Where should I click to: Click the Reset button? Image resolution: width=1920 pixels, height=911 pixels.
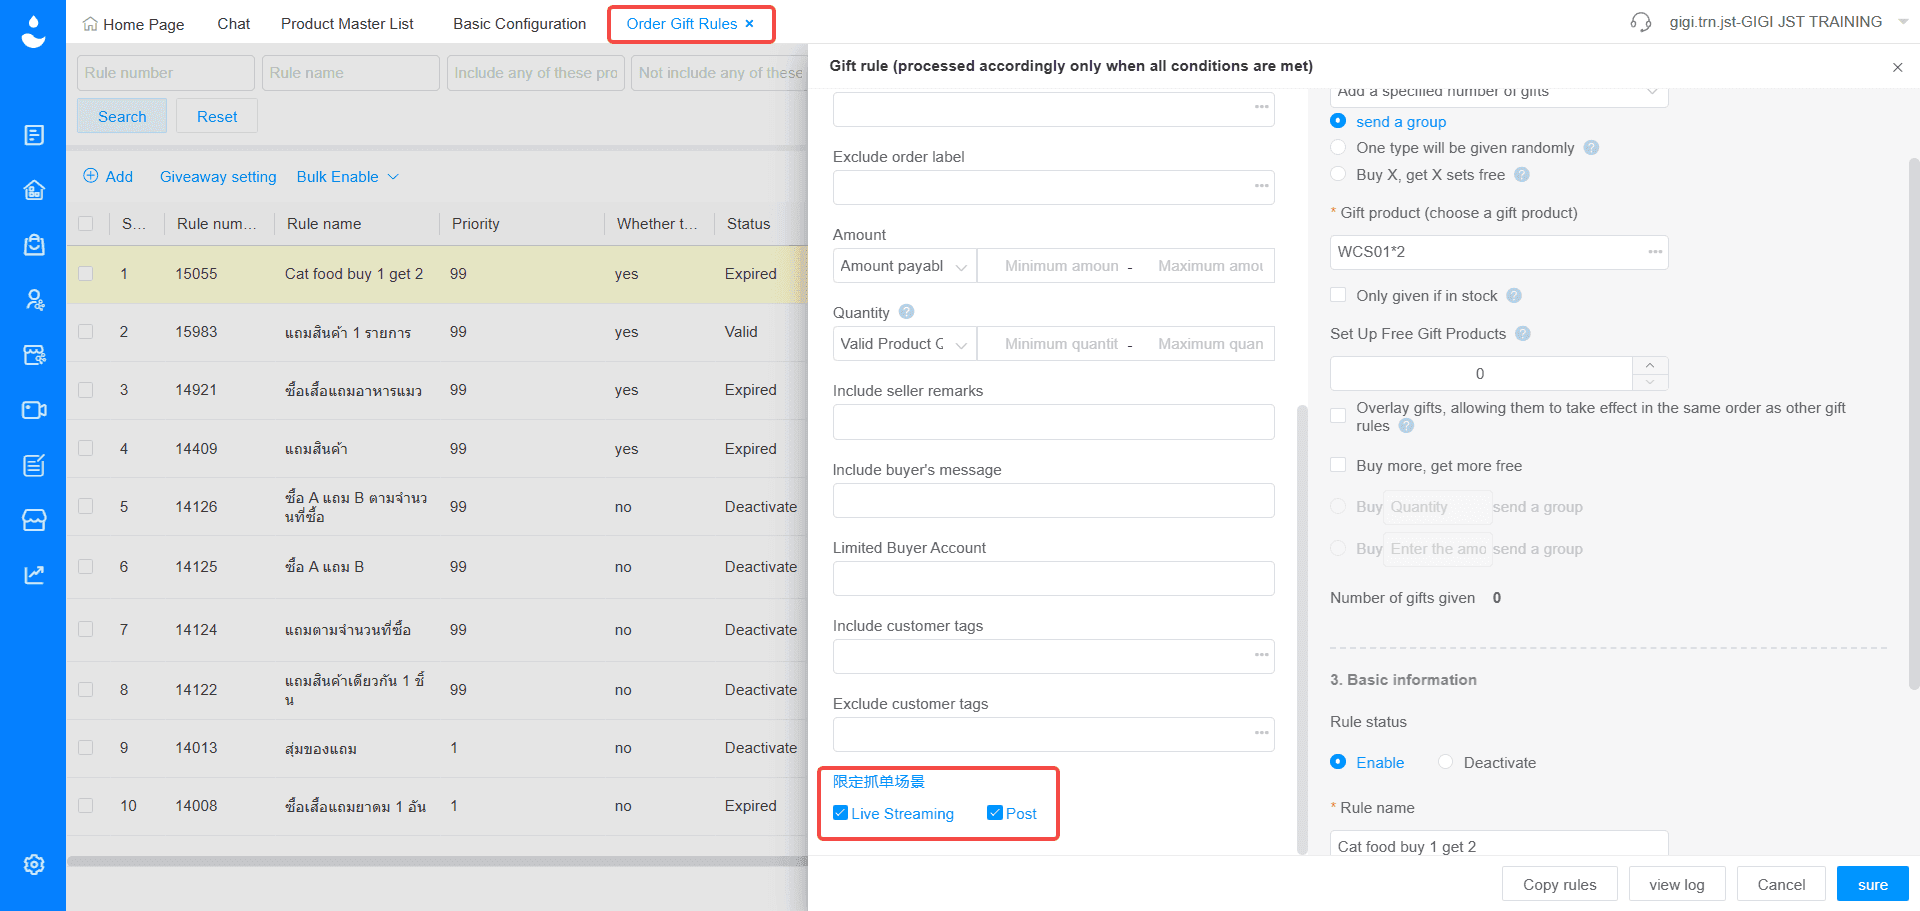coord(217,116)
